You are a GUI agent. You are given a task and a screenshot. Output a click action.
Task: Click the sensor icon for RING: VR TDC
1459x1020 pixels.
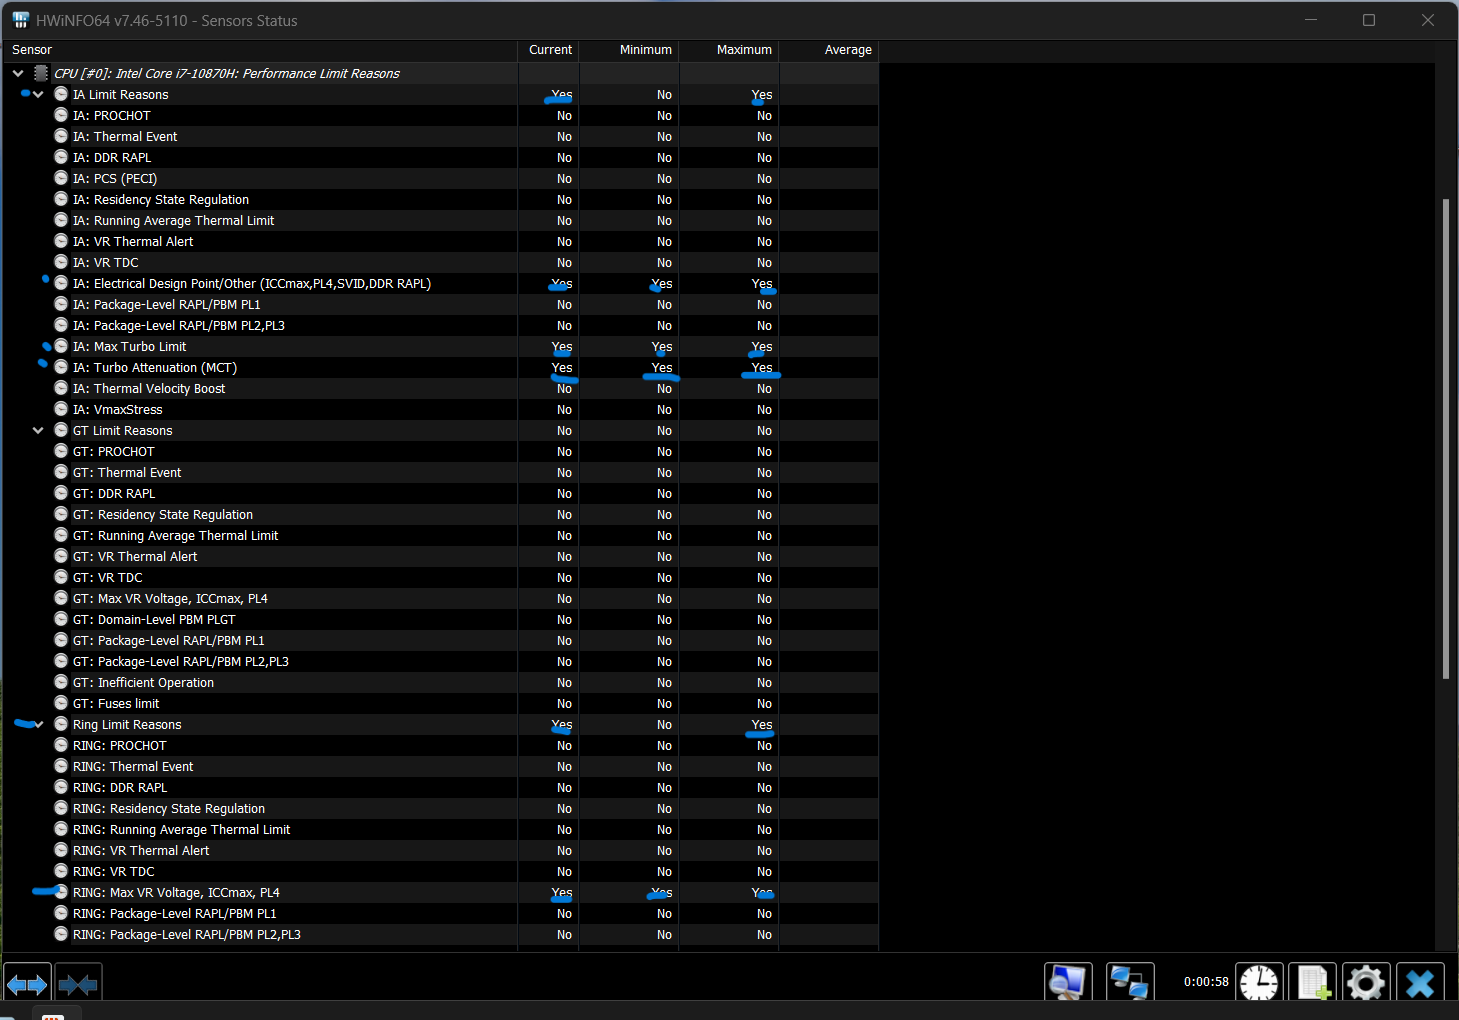[61, 871]
